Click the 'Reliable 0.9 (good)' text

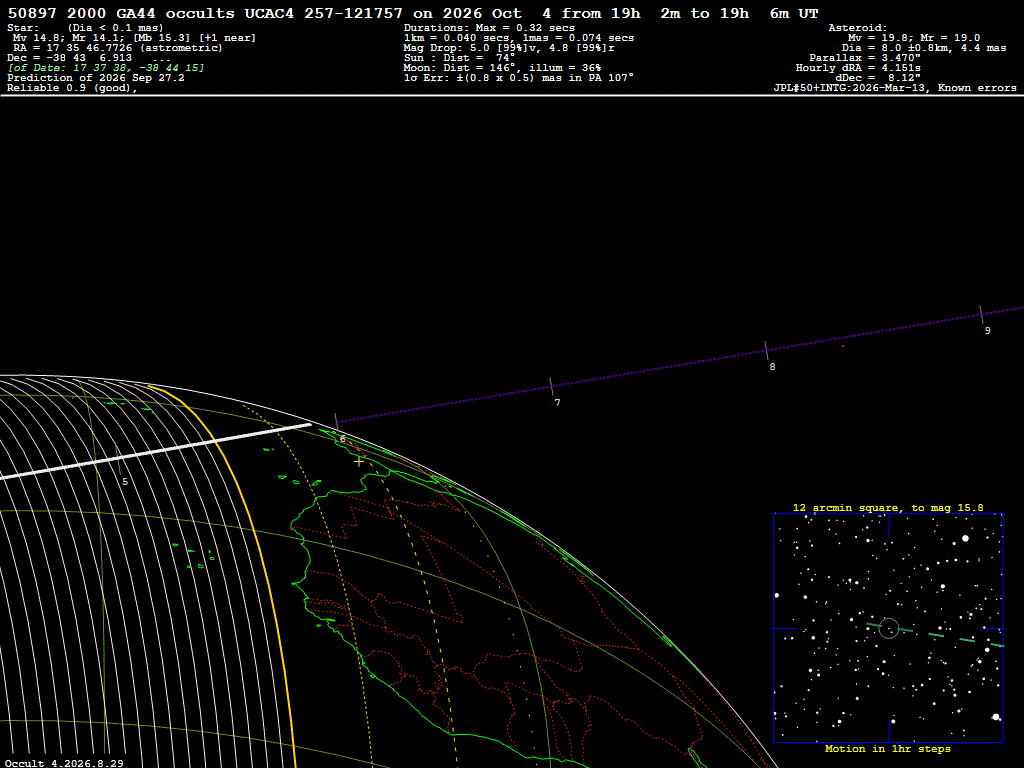click(72, 88)
